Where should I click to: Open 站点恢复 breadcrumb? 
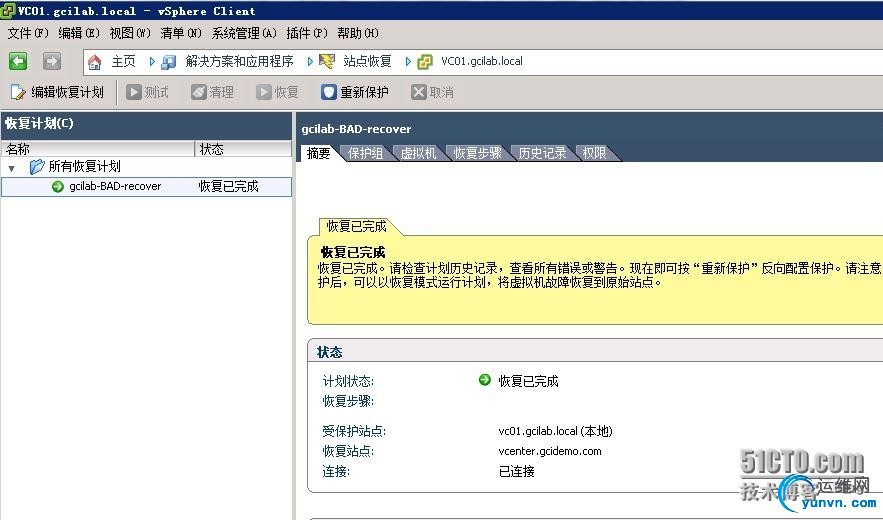[367, 61]
